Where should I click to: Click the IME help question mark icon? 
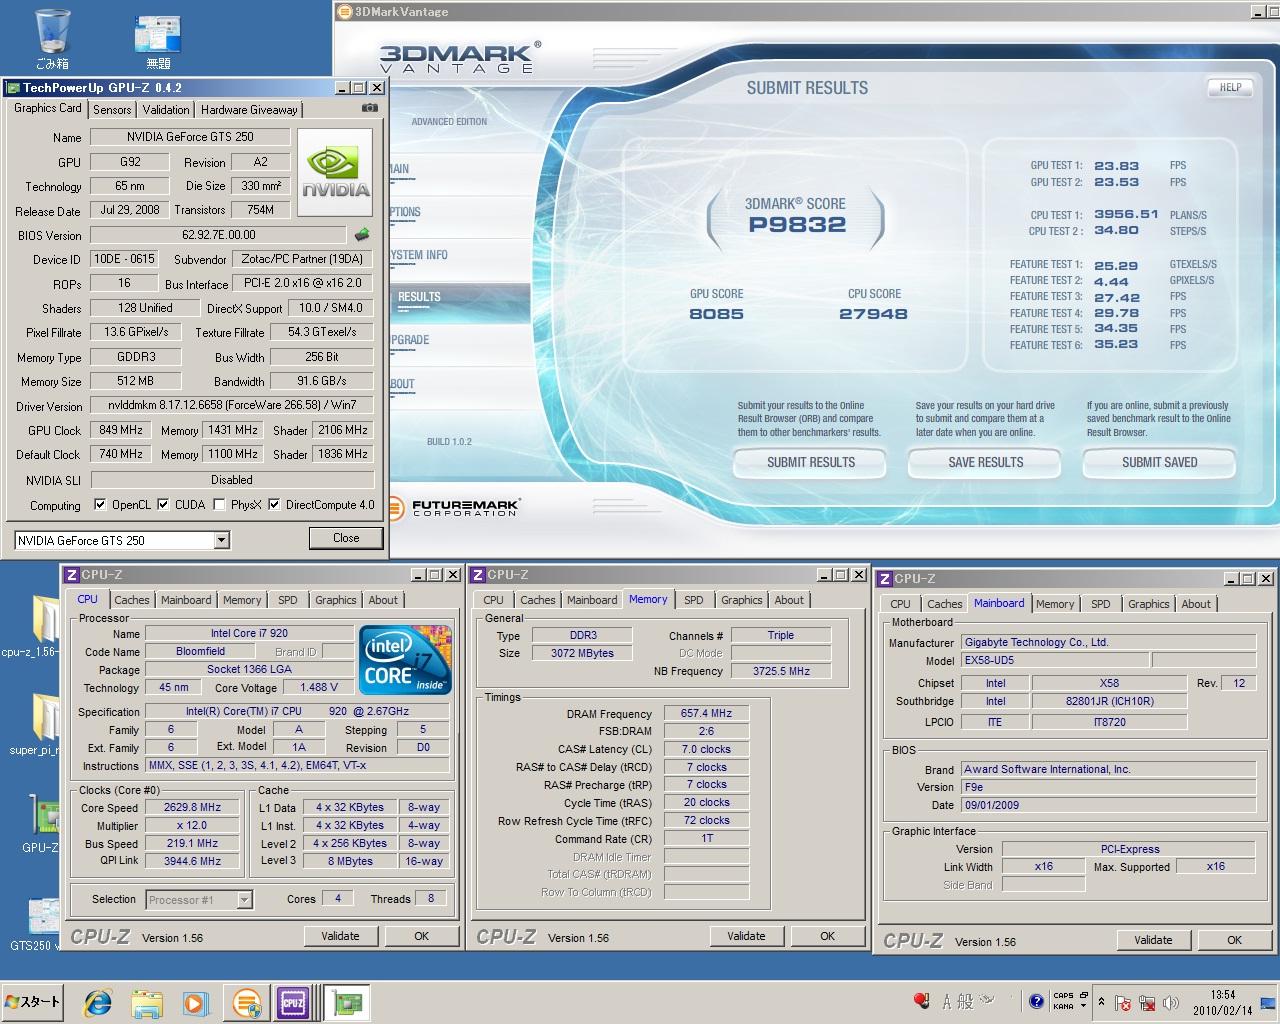click(1037, 1001)
